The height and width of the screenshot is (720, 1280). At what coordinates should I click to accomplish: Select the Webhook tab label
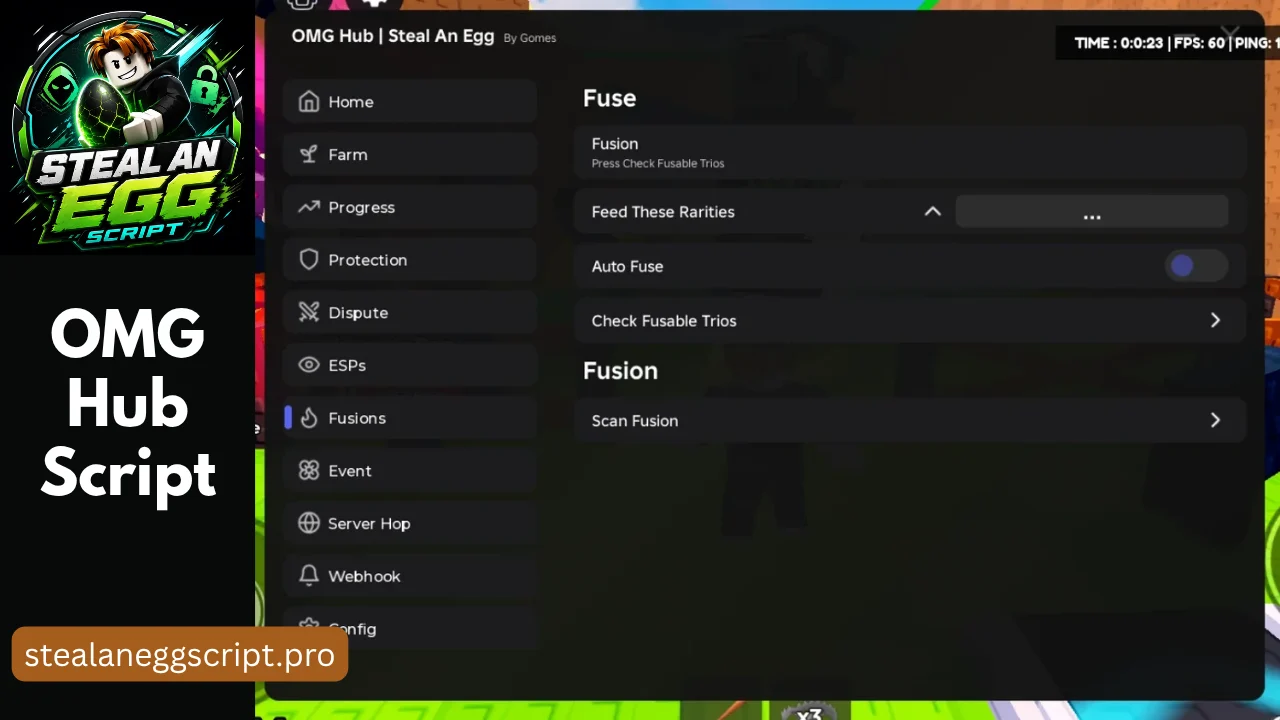coord(364,576)
